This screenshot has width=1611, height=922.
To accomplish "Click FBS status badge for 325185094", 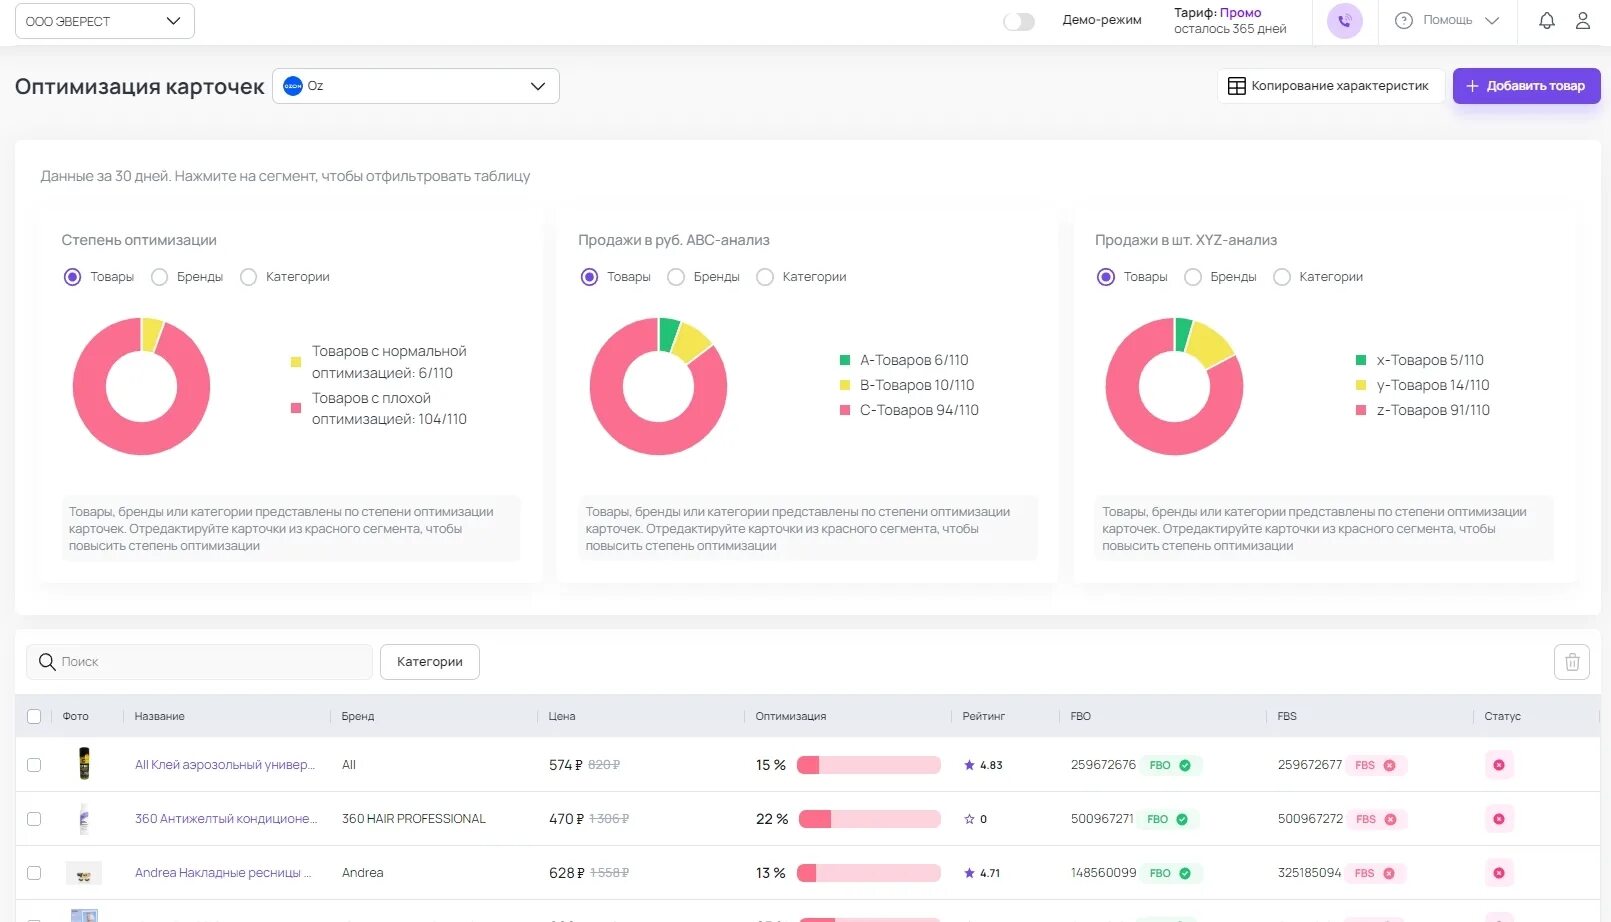I will pos(1376,873).
